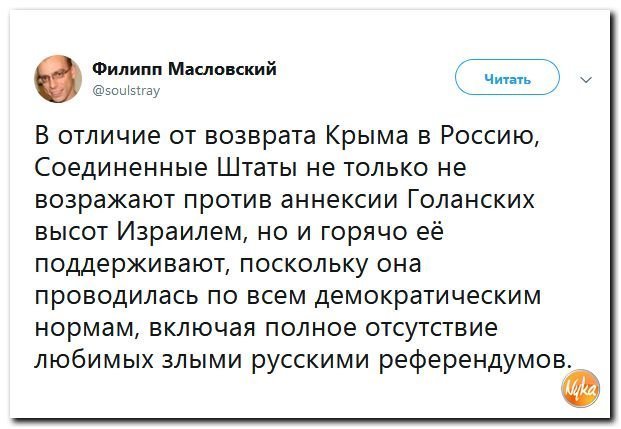Click the orange Nuka watermark logo
621x429 pixels.
point(580,389)
